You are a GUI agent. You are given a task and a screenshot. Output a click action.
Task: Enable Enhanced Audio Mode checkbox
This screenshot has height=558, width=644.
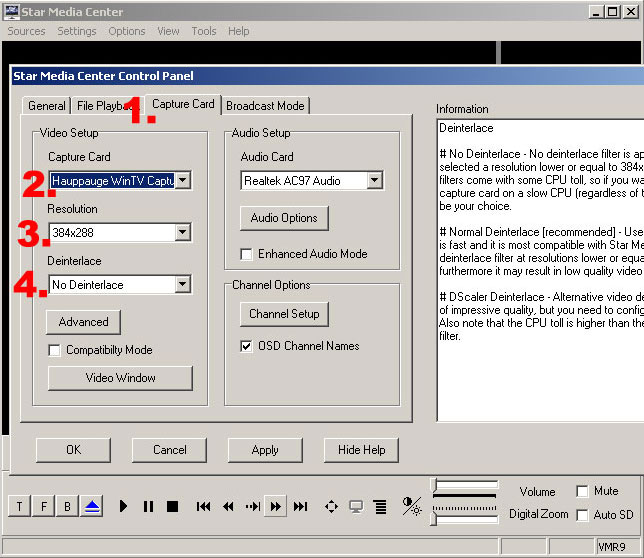[246, 254]
